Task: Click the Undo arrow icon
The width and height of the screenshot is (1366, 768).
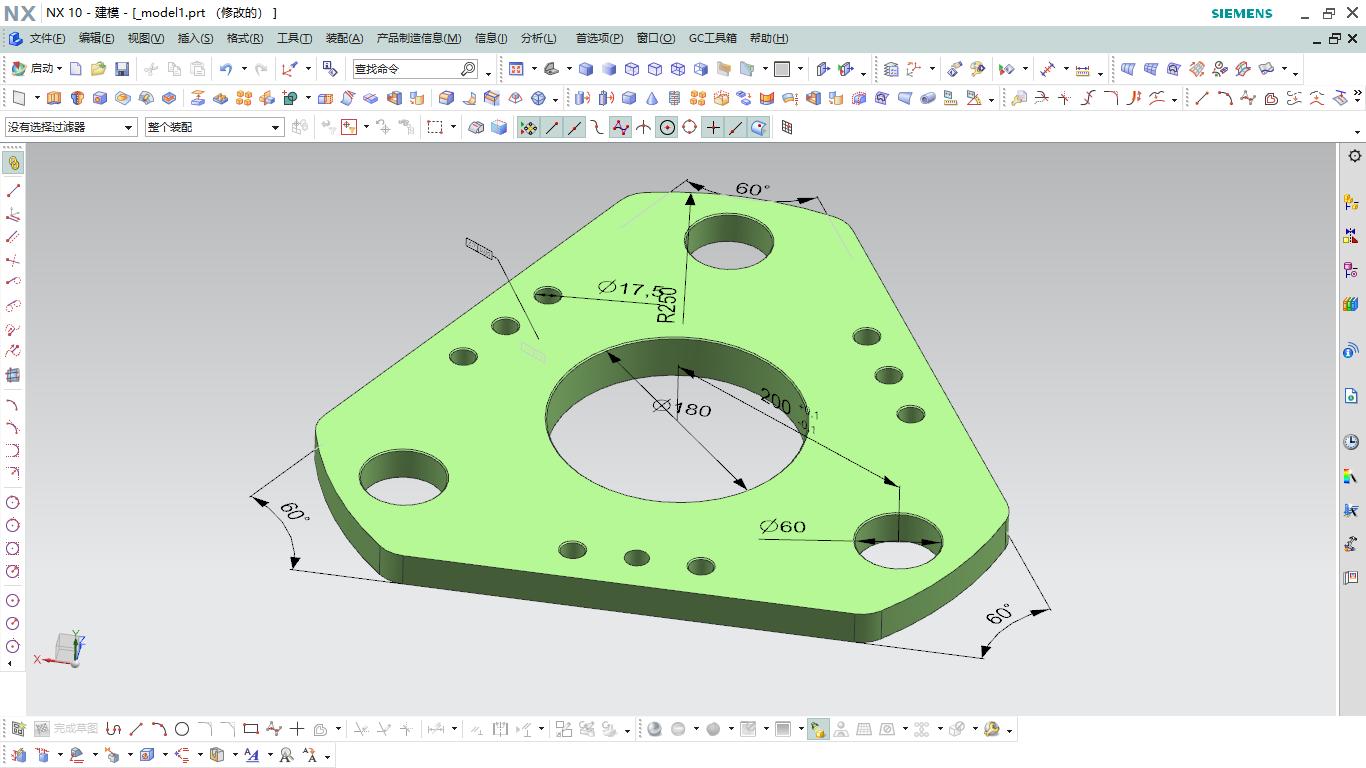Action: (226, 69)
